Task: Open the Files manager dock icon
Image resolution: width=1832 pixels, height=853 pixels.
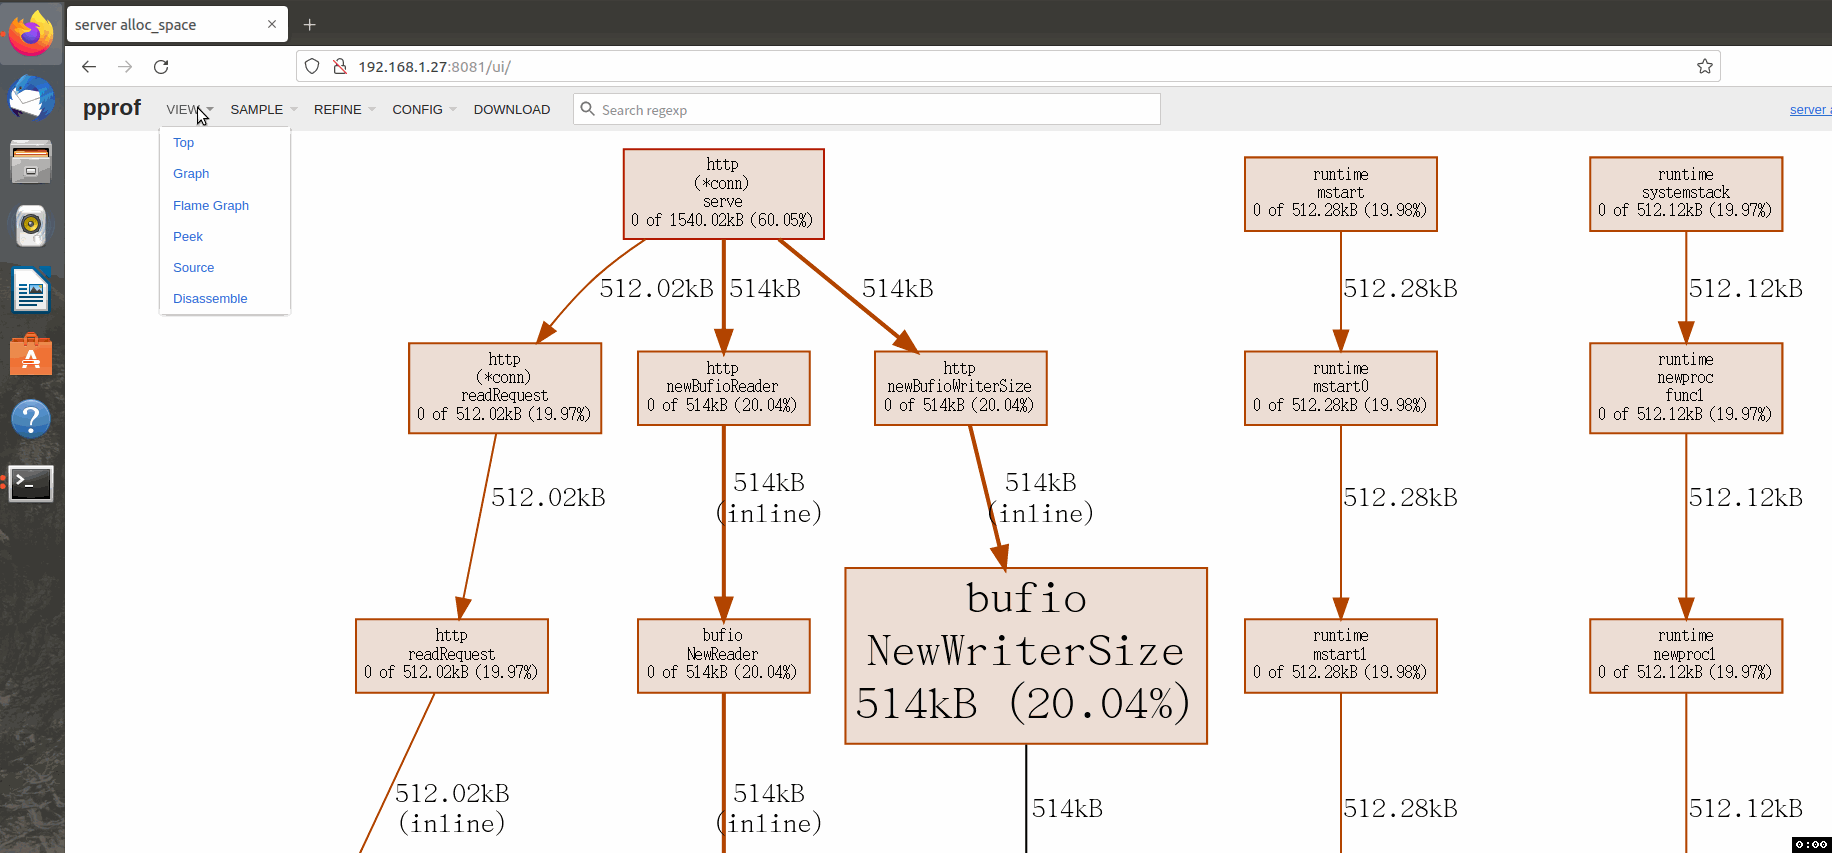Action: [x=31, y=161]
